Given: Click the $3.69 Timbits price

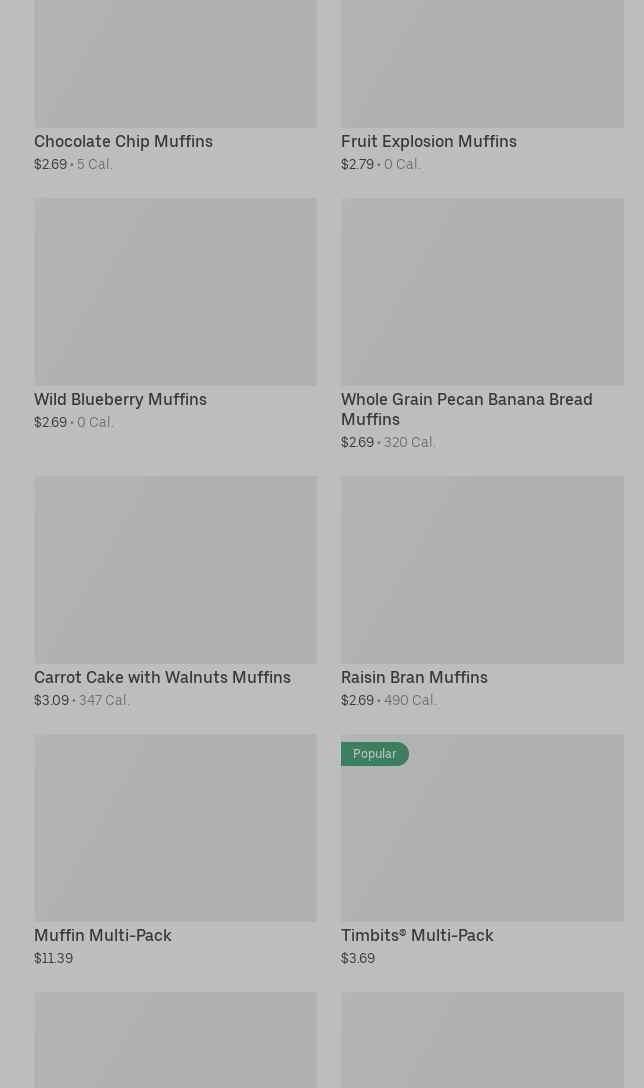Looking at the screenshot, I should [x=357, y=958].
